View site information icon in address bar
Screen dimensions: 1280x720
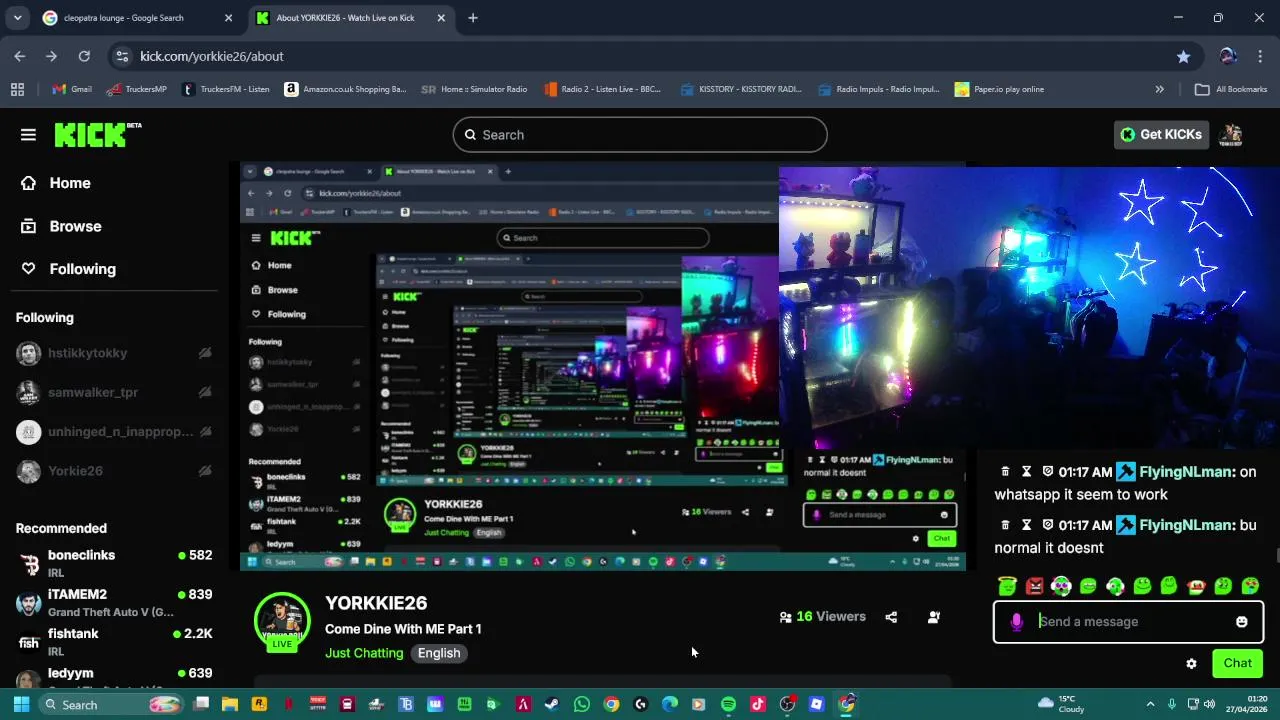[121, 57]
